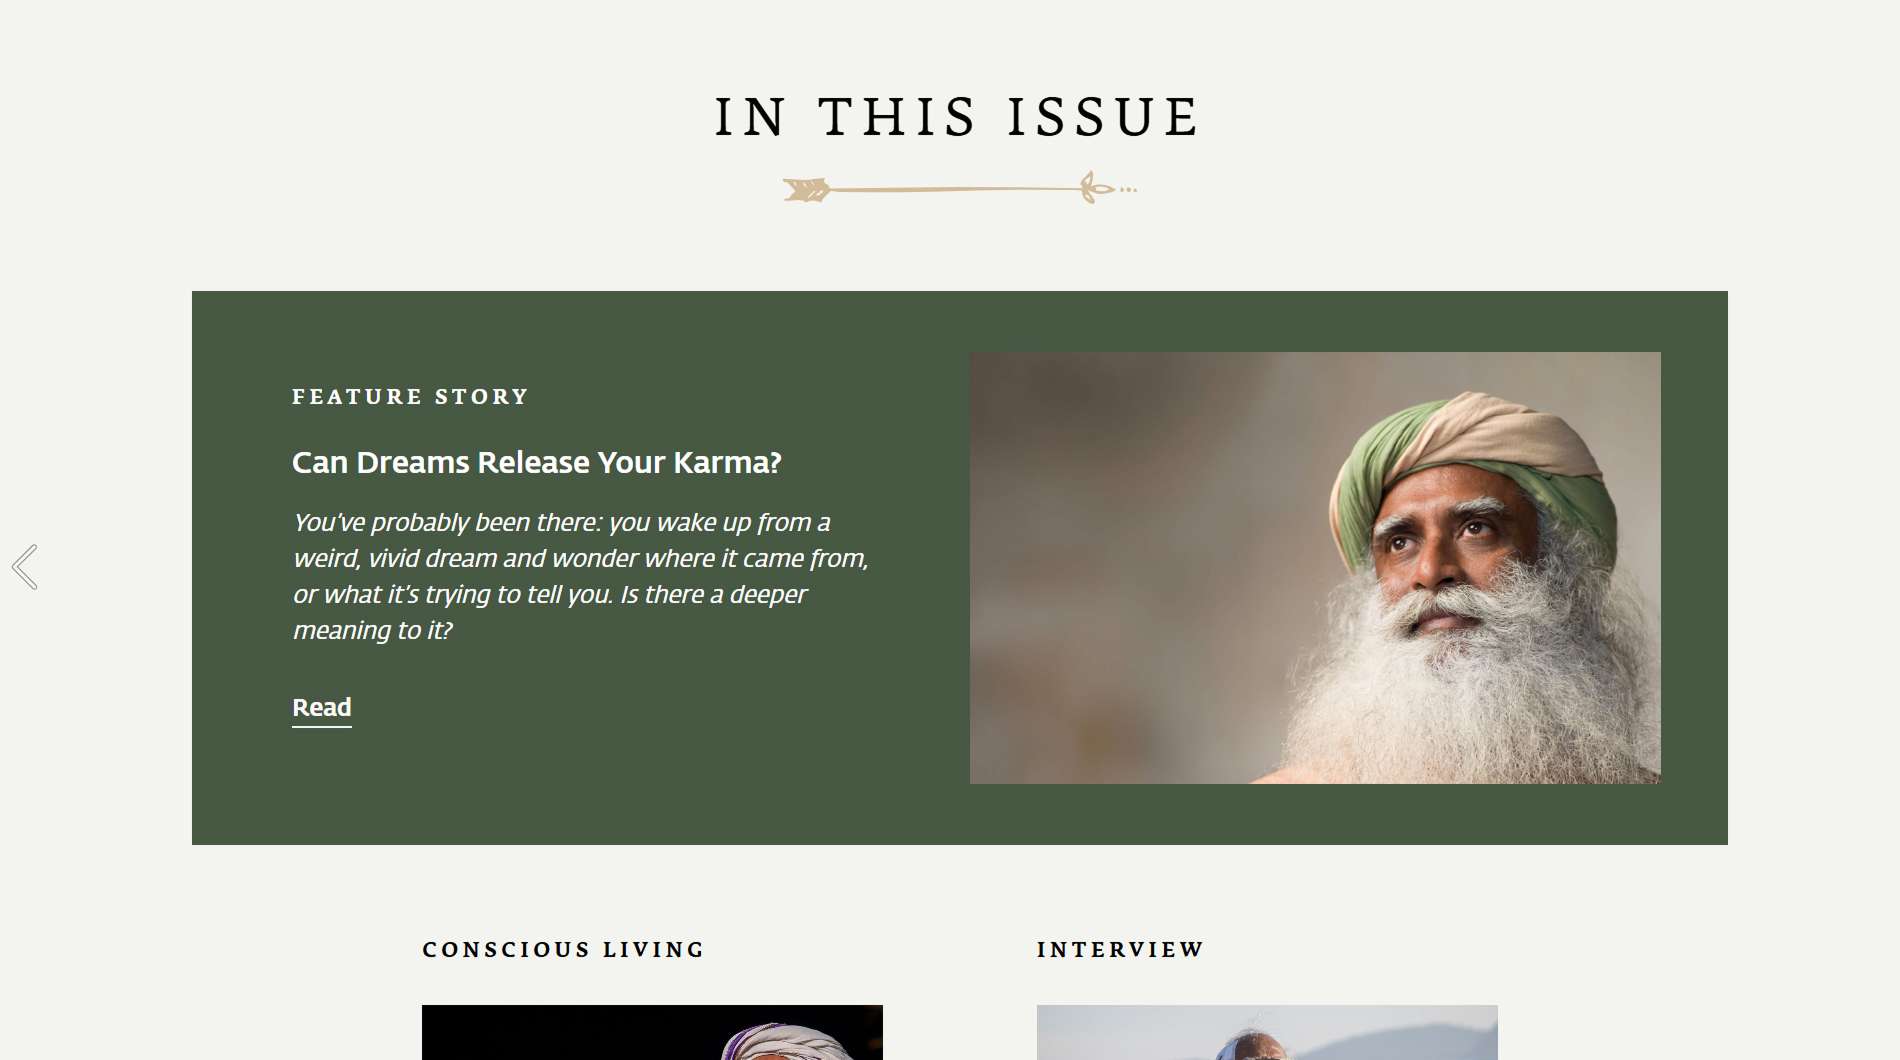The width and height of the screenshot is (1900, 1060).
Task: Click the three dots beside the divider arrowhead
Action: click(1128, 189)
